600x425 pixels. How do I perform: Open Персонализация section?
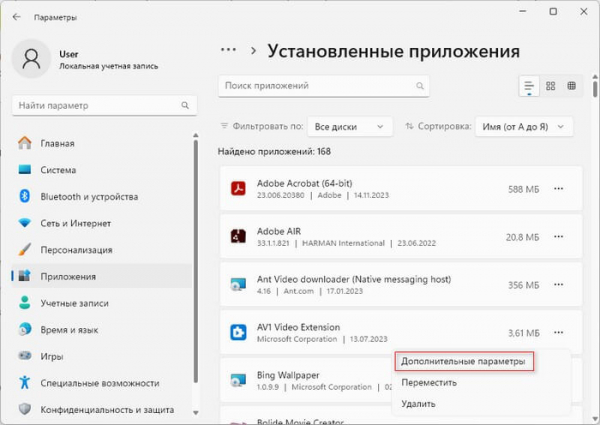[102, 250]
